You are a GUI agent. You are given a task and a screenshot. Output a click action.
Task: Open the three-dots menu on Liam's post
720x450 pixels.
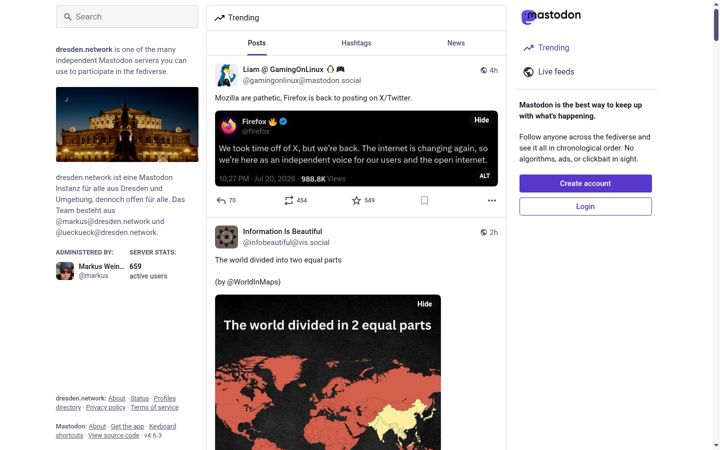click(492, 201)
